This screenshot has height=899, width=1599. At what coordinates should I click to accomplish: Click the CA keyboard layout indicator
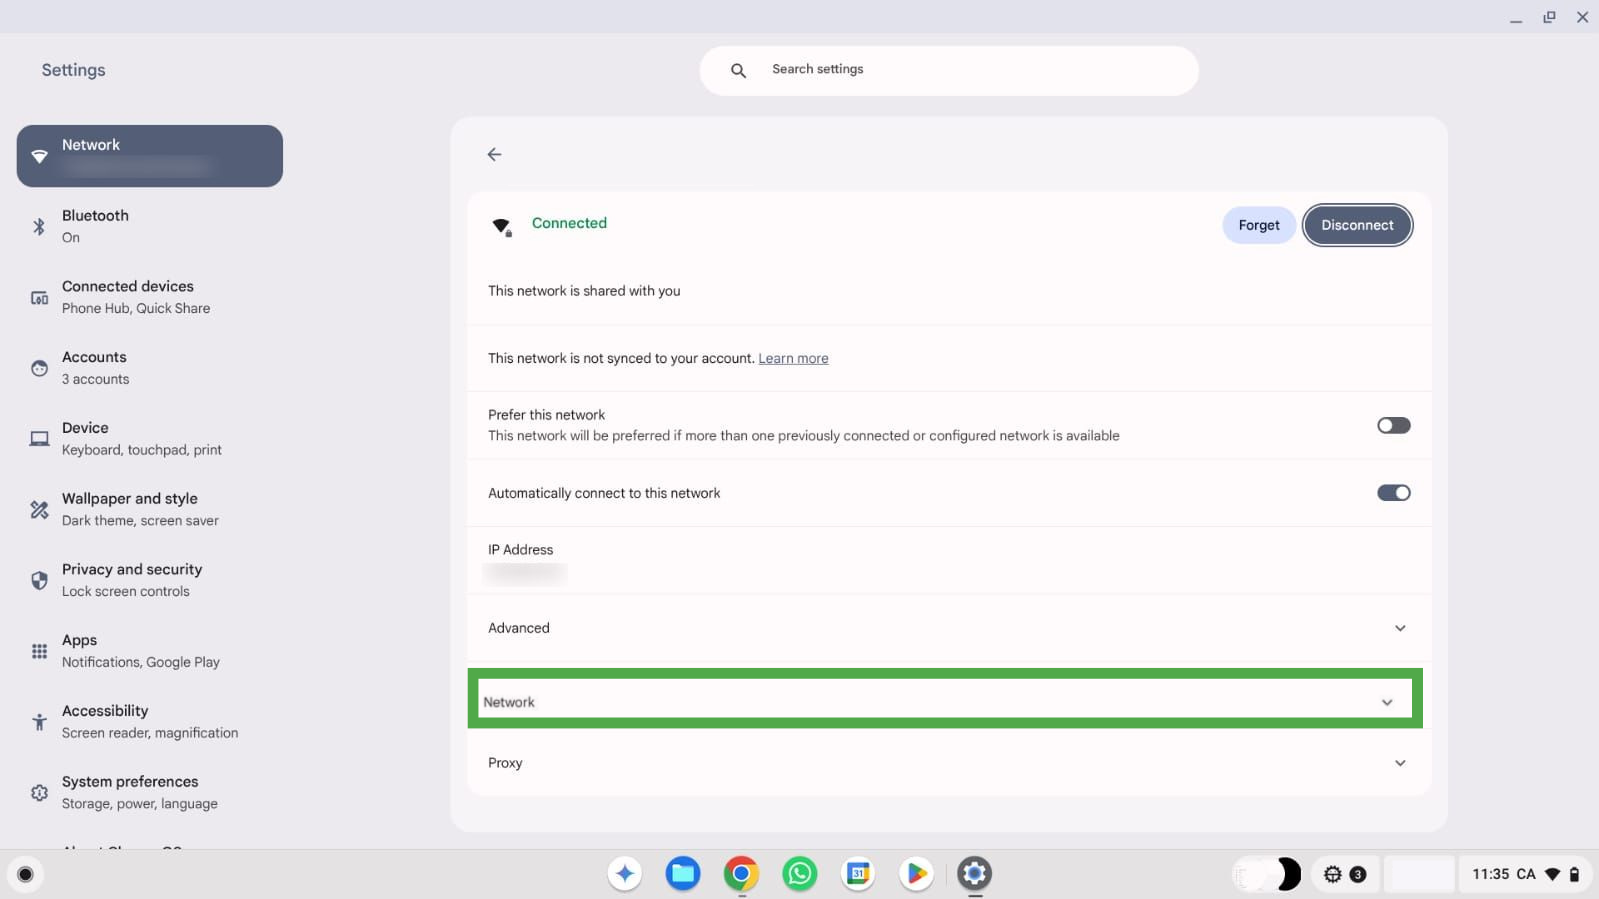pyautogui.click(x=1526, y=874)
